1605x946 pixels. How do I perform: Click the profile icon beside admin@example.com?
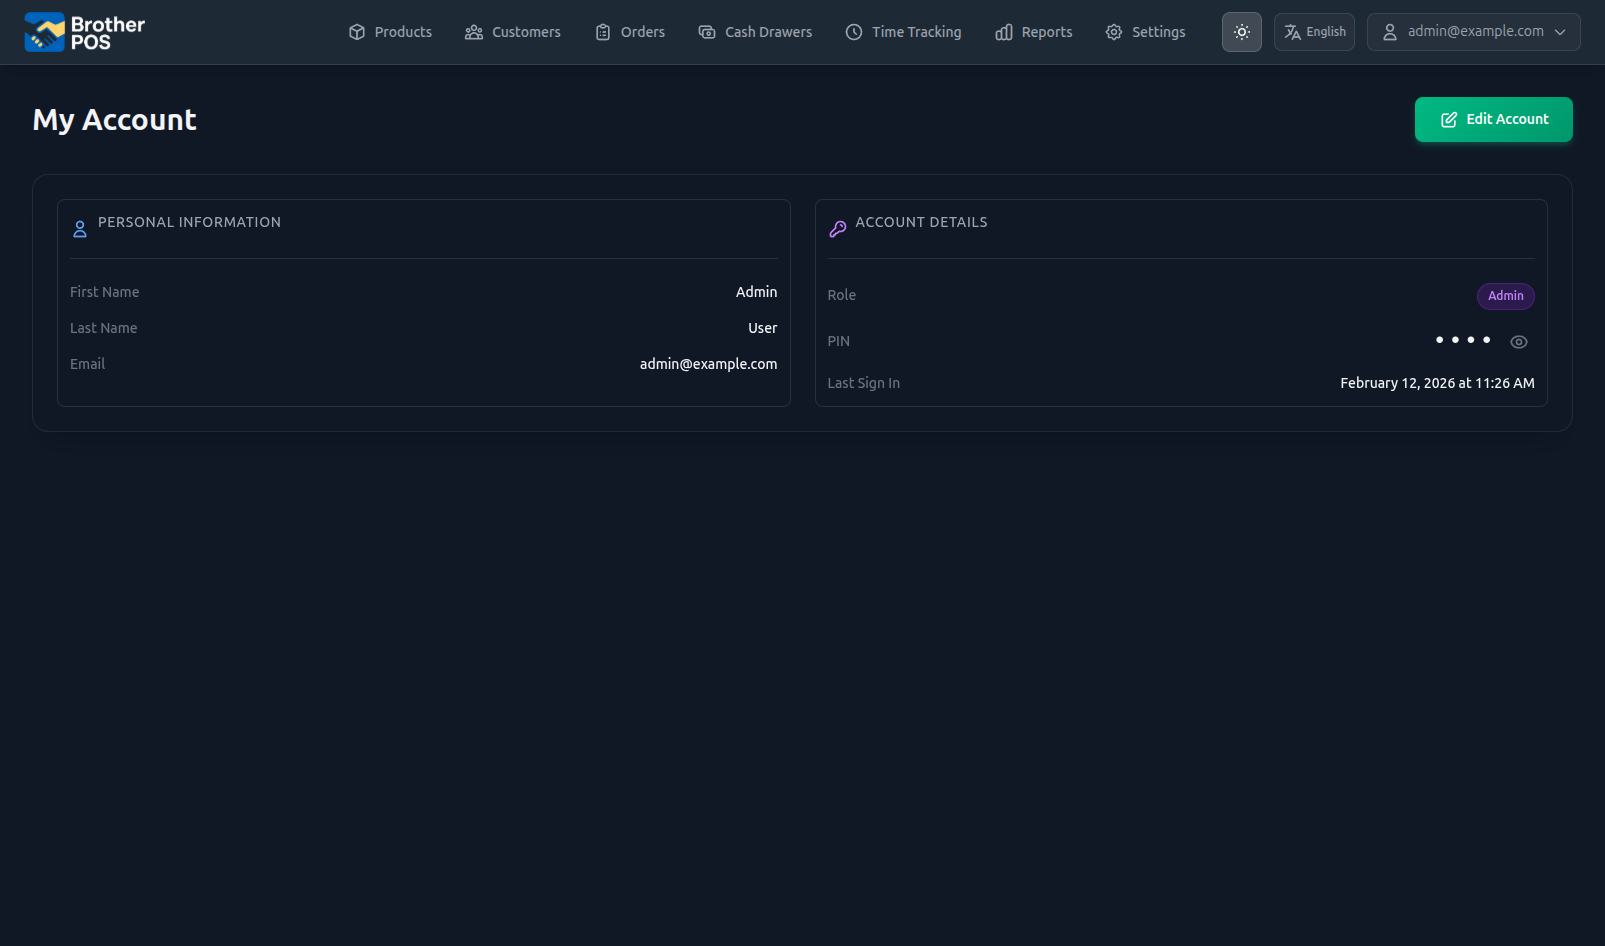(x=1389, y=31)
